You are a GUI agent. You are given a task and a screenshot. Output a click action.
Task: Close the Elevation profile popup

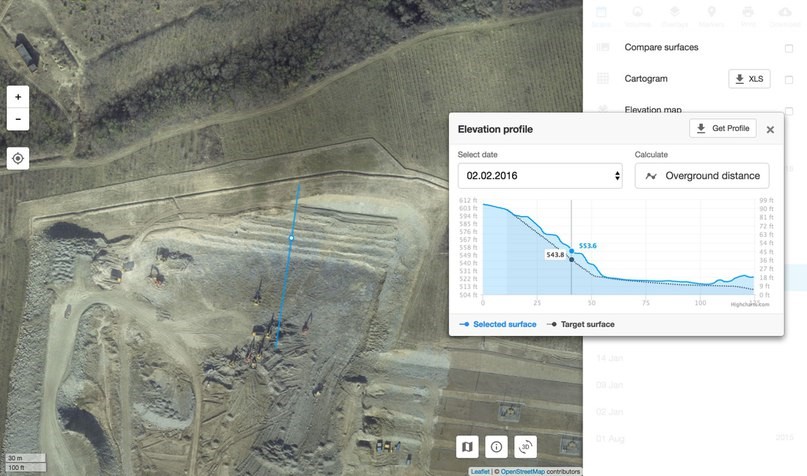pyautogui.click(x=770, y=130)
